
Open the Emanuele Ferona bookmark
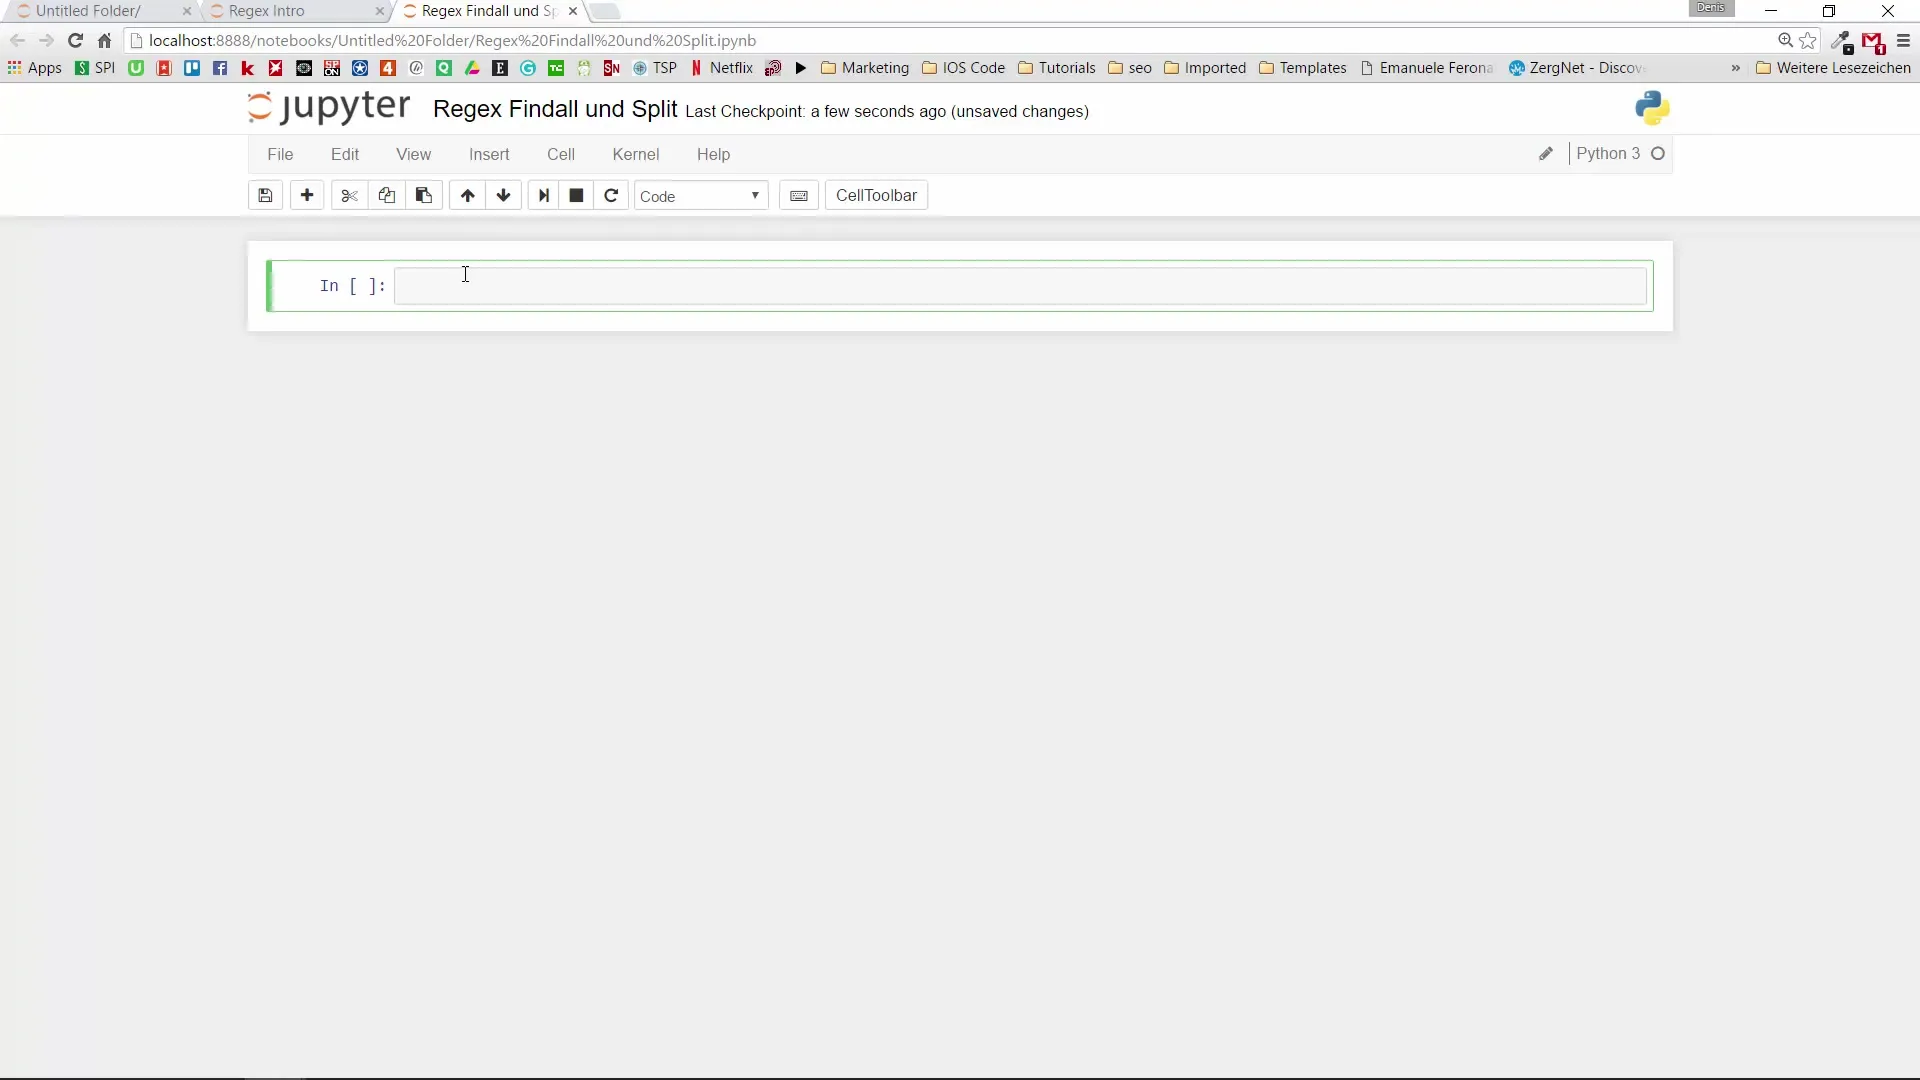pyautogui.click(x=1427, y=68)
